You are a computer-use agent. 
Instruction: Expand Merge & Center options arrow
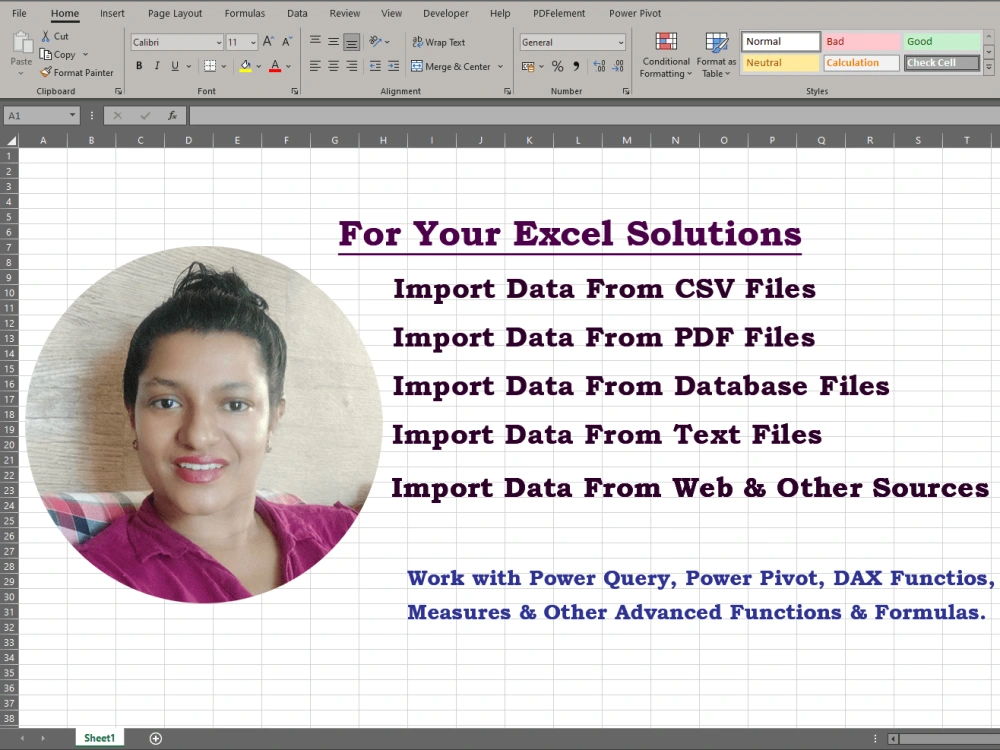coord(500,66)
